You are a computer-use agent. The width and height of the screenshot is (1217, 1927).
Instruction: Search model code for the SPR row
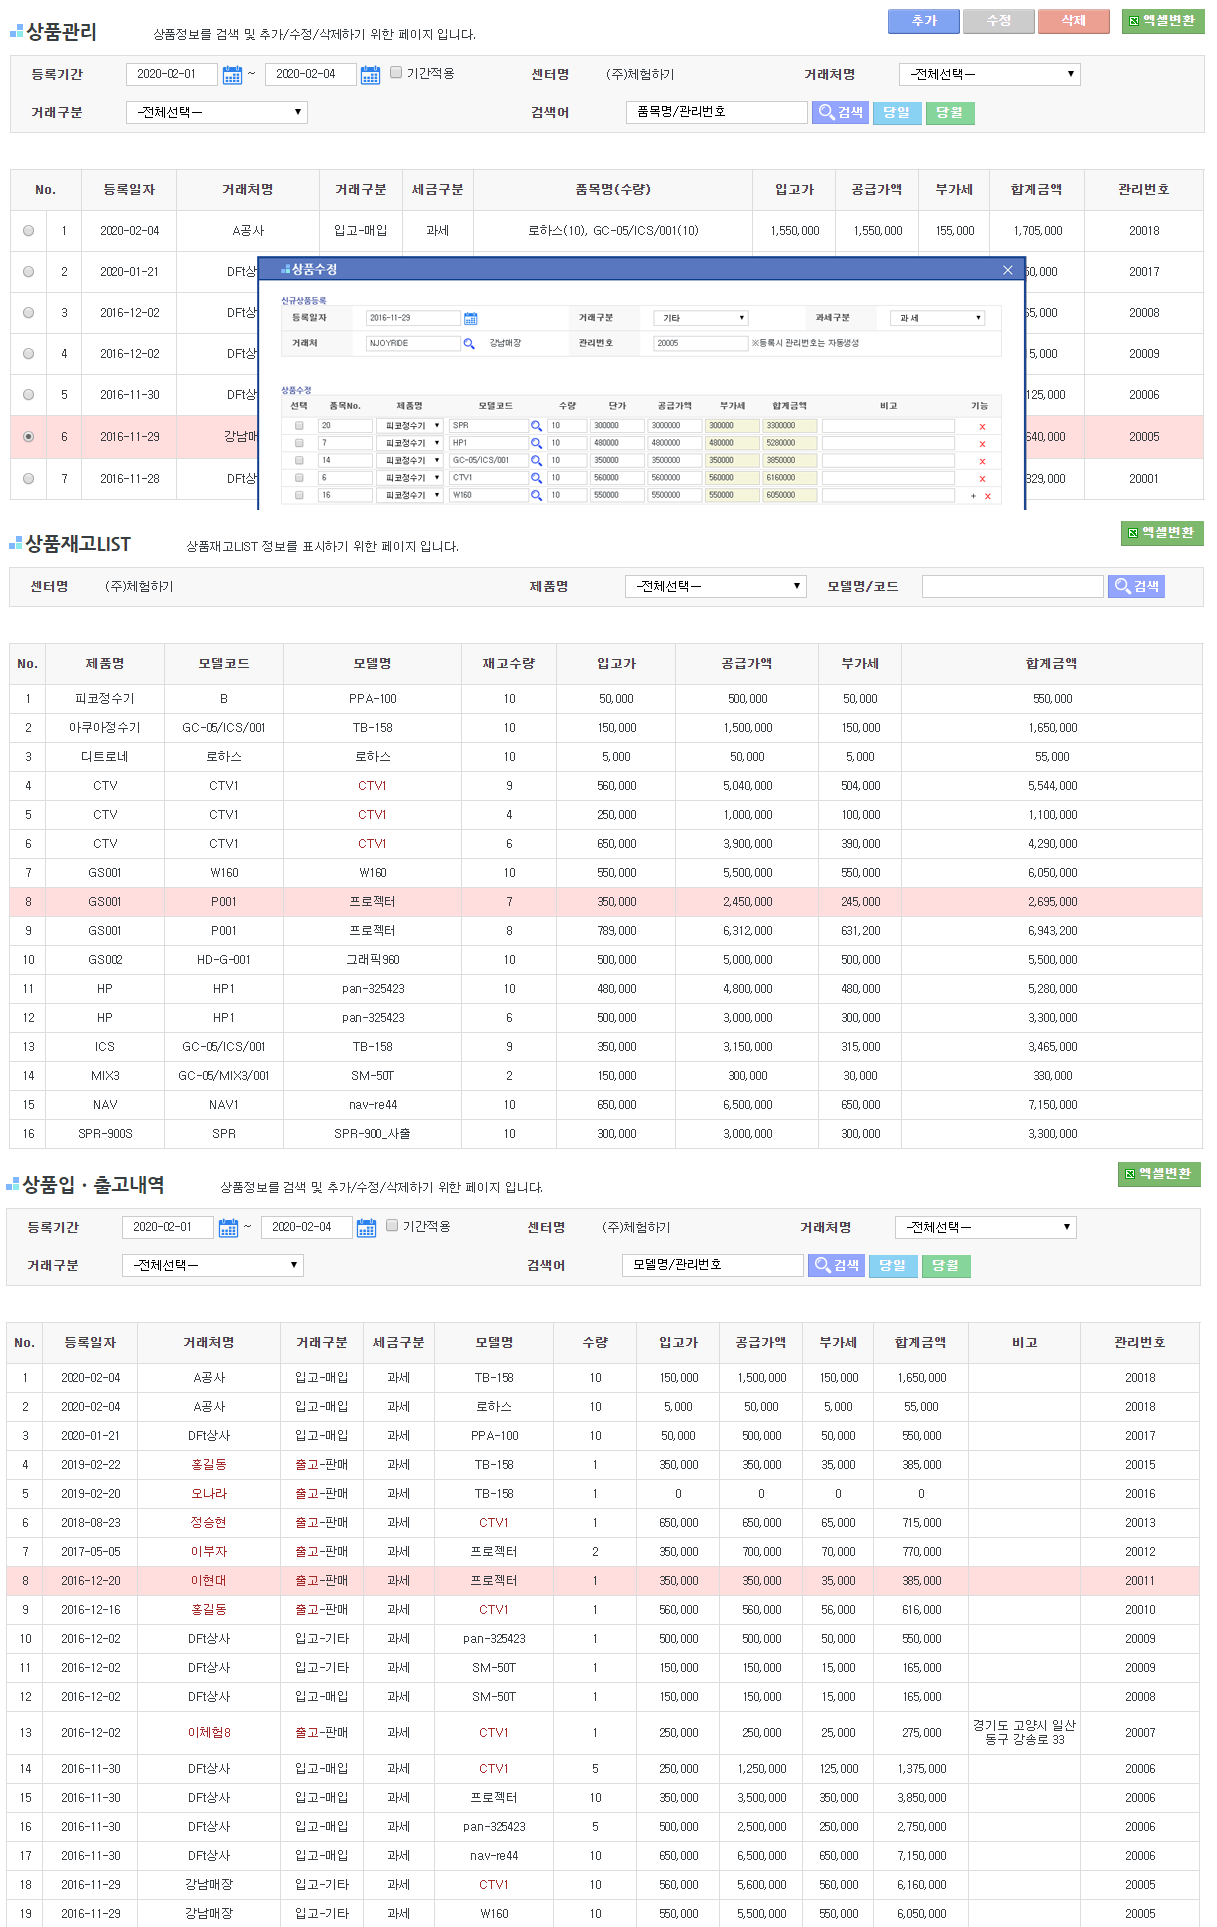point(536,426)
